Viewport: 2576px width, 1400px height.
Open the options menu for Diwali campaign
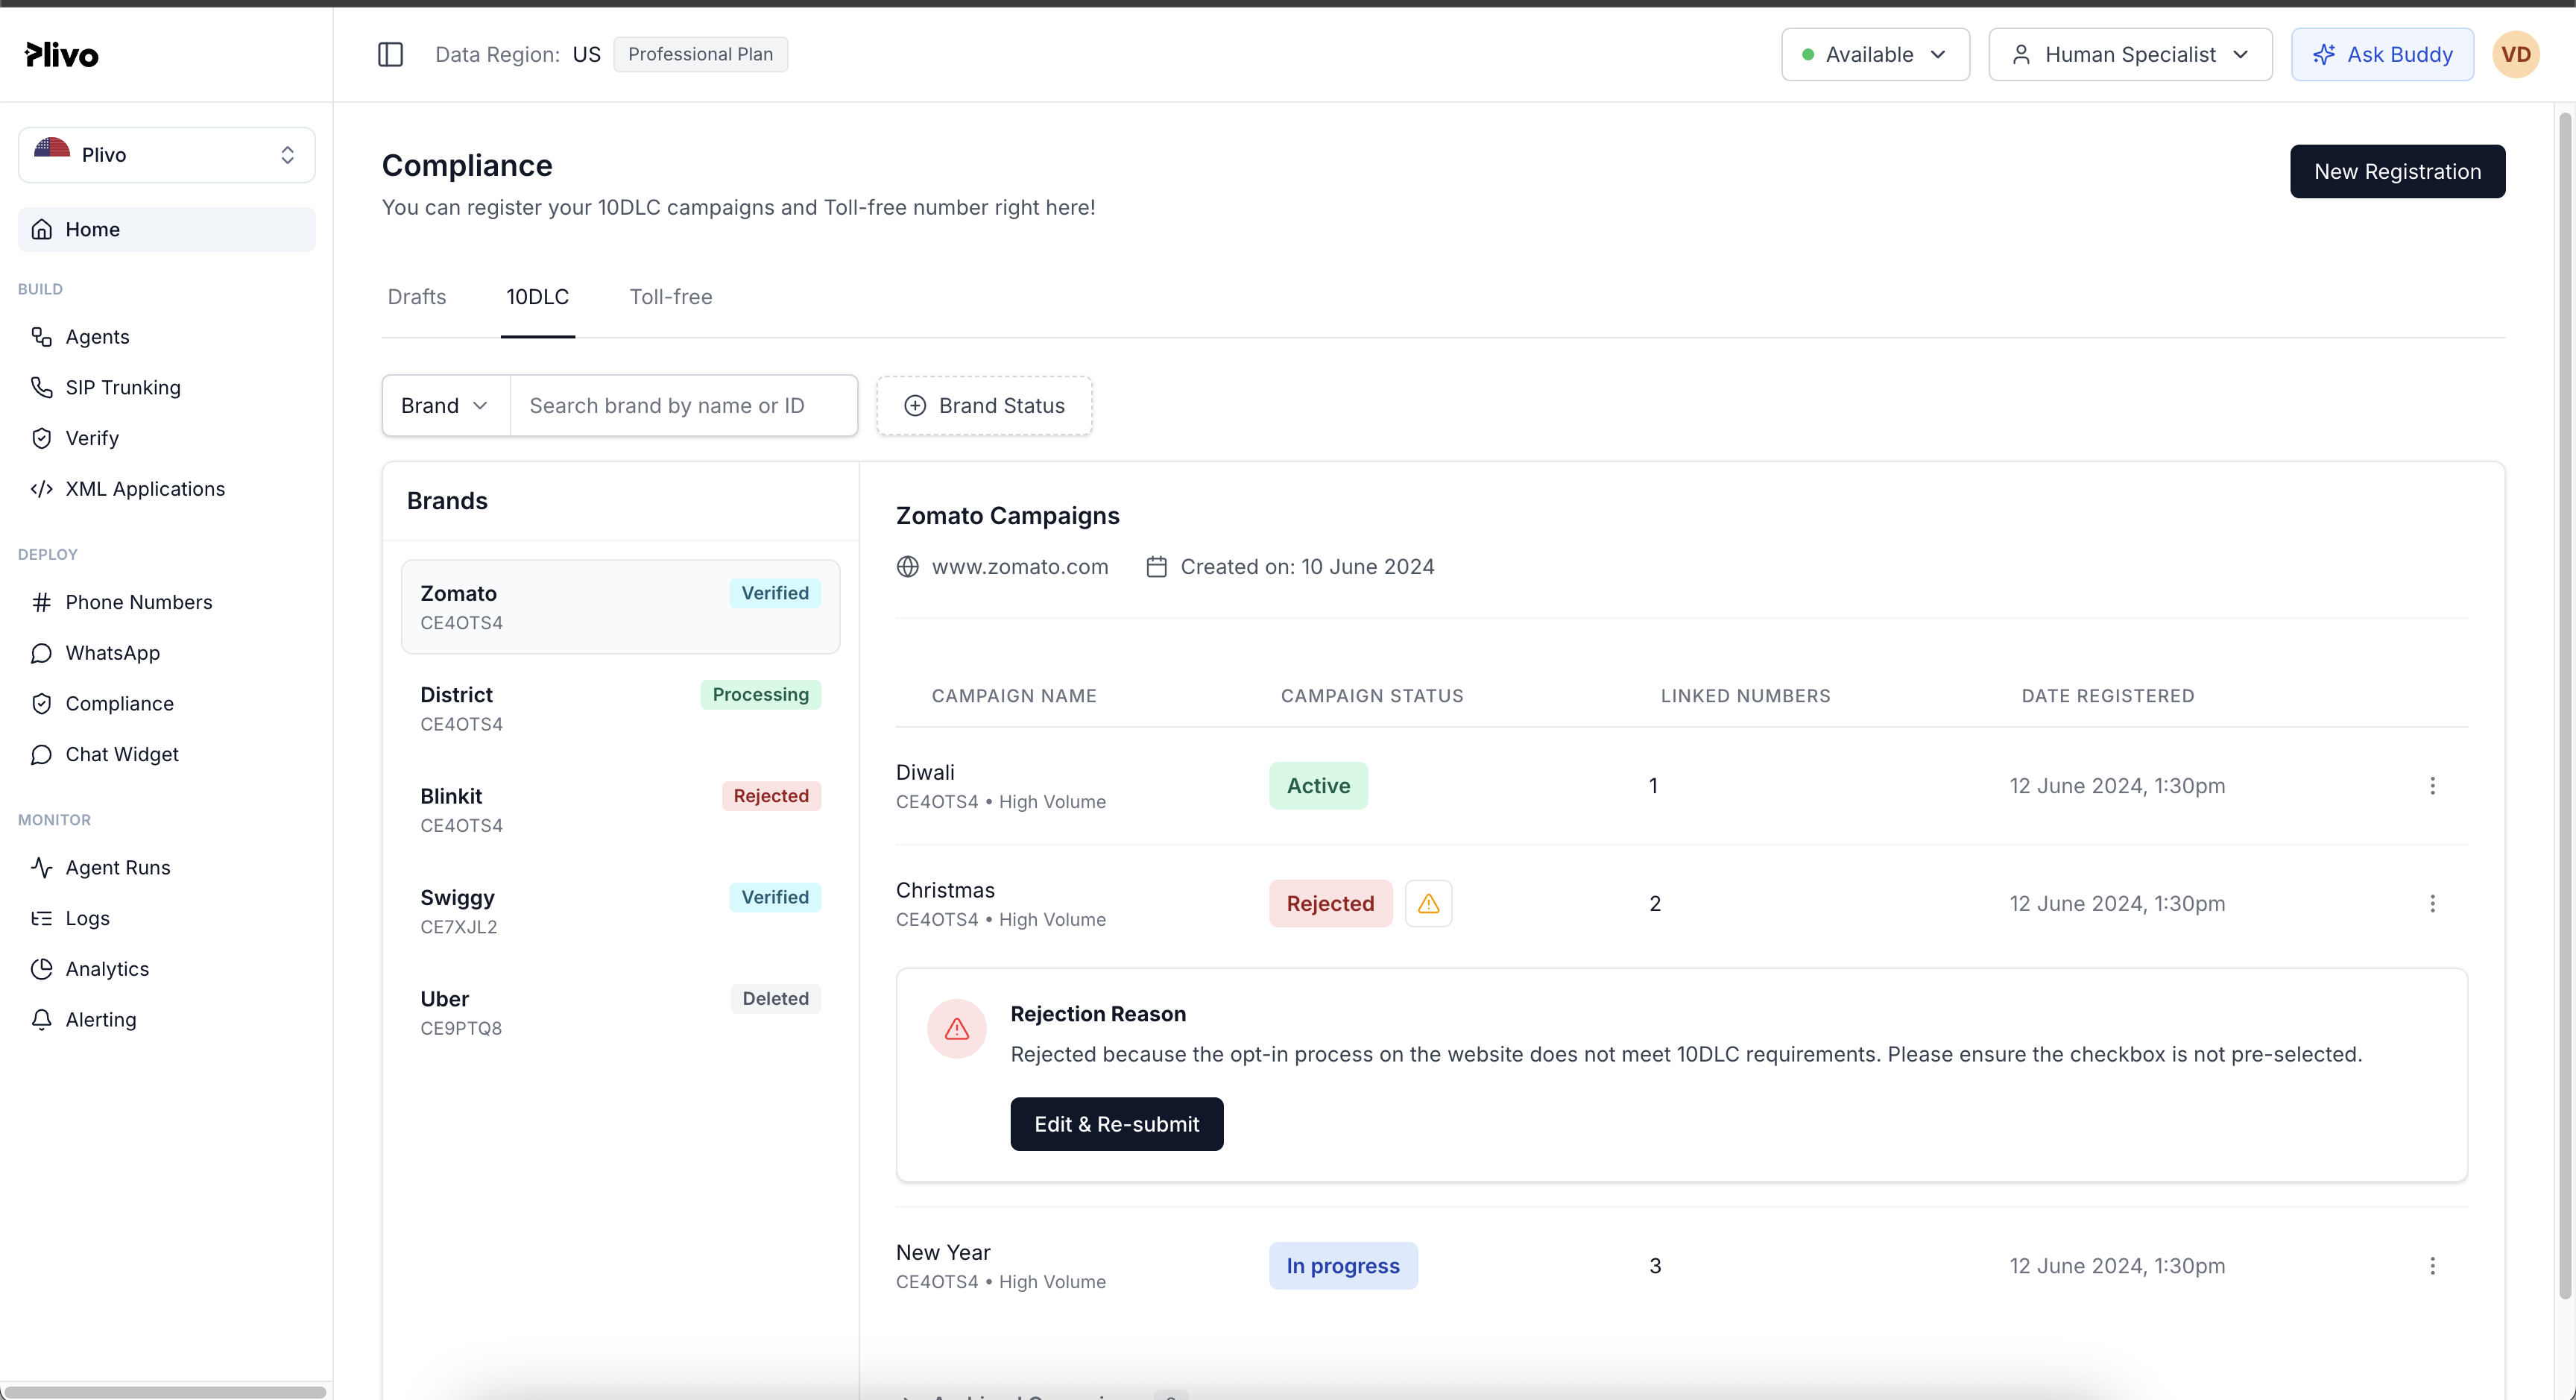pyautogui.click(x=2432, y=786)
